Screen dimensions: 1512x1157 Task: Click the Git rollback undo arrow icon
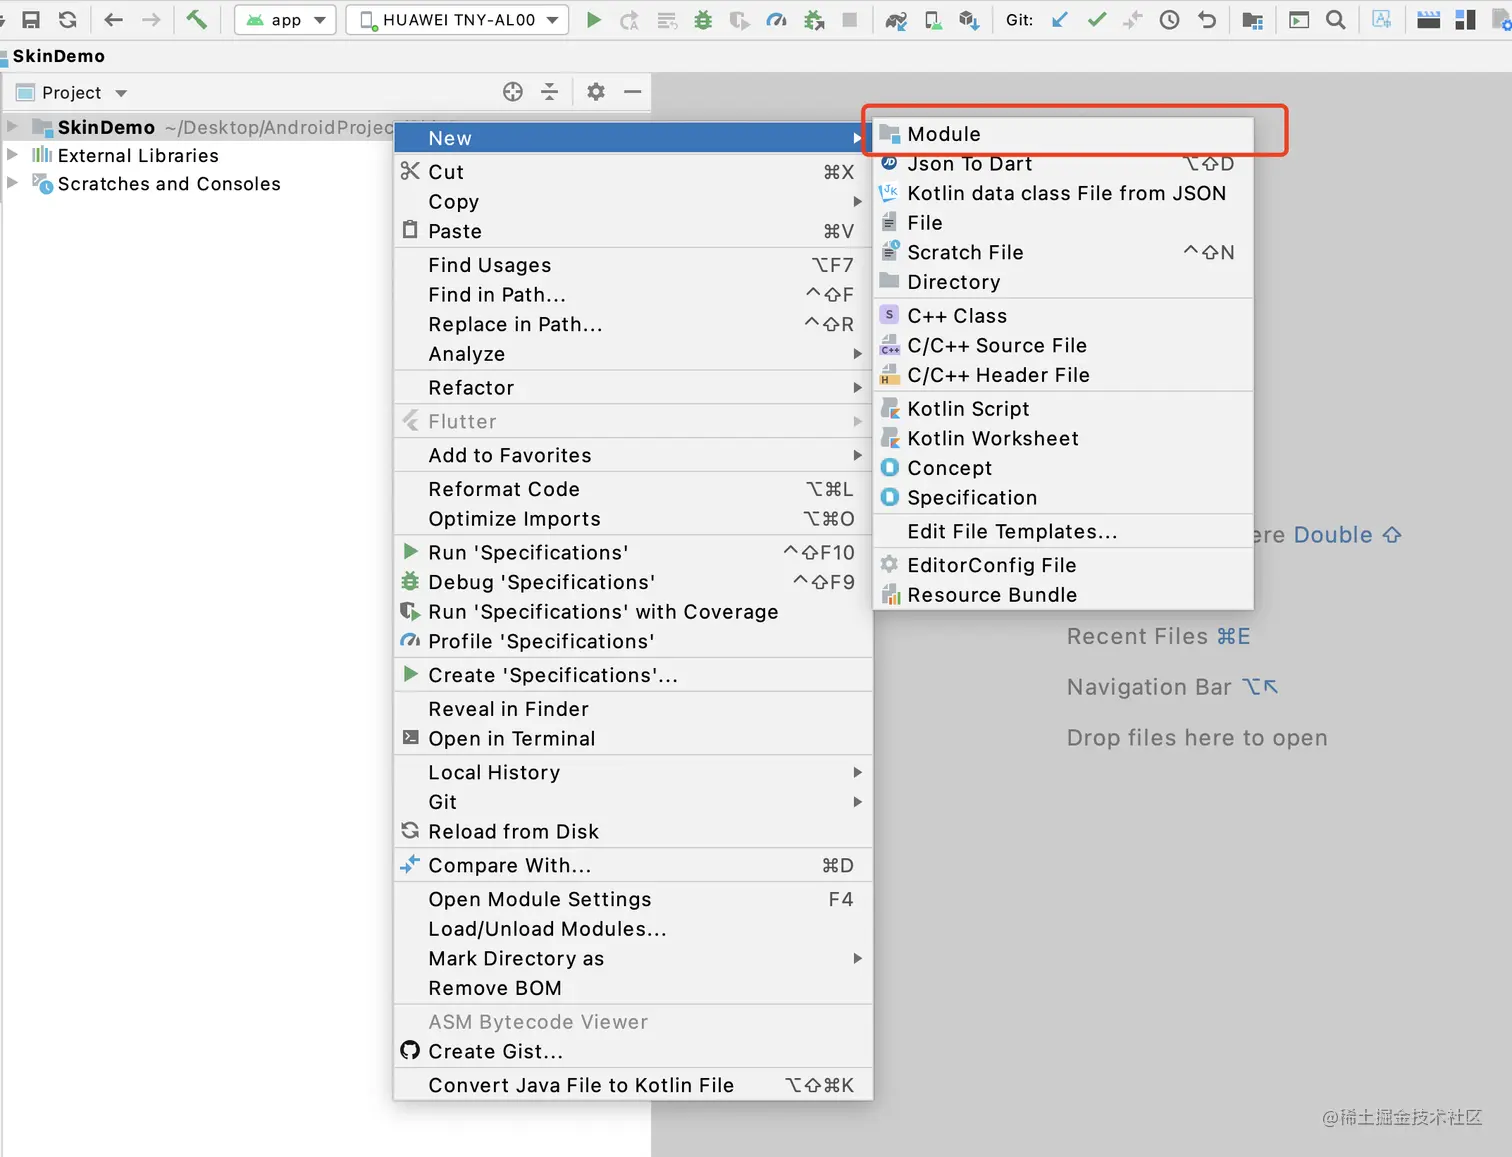(x=1207, y=20)
